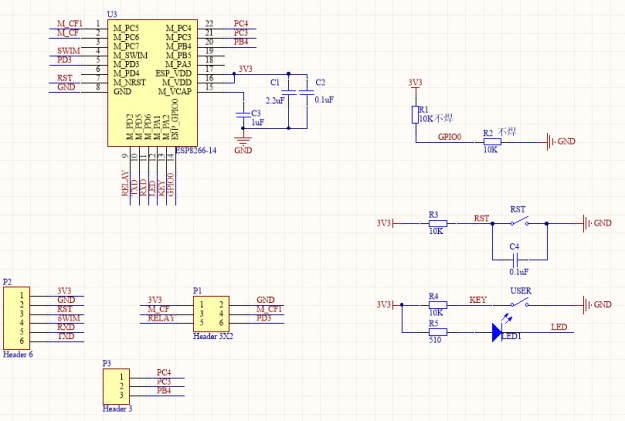
Task: Select the LED1 diode symbol
Action: [497, 332]
